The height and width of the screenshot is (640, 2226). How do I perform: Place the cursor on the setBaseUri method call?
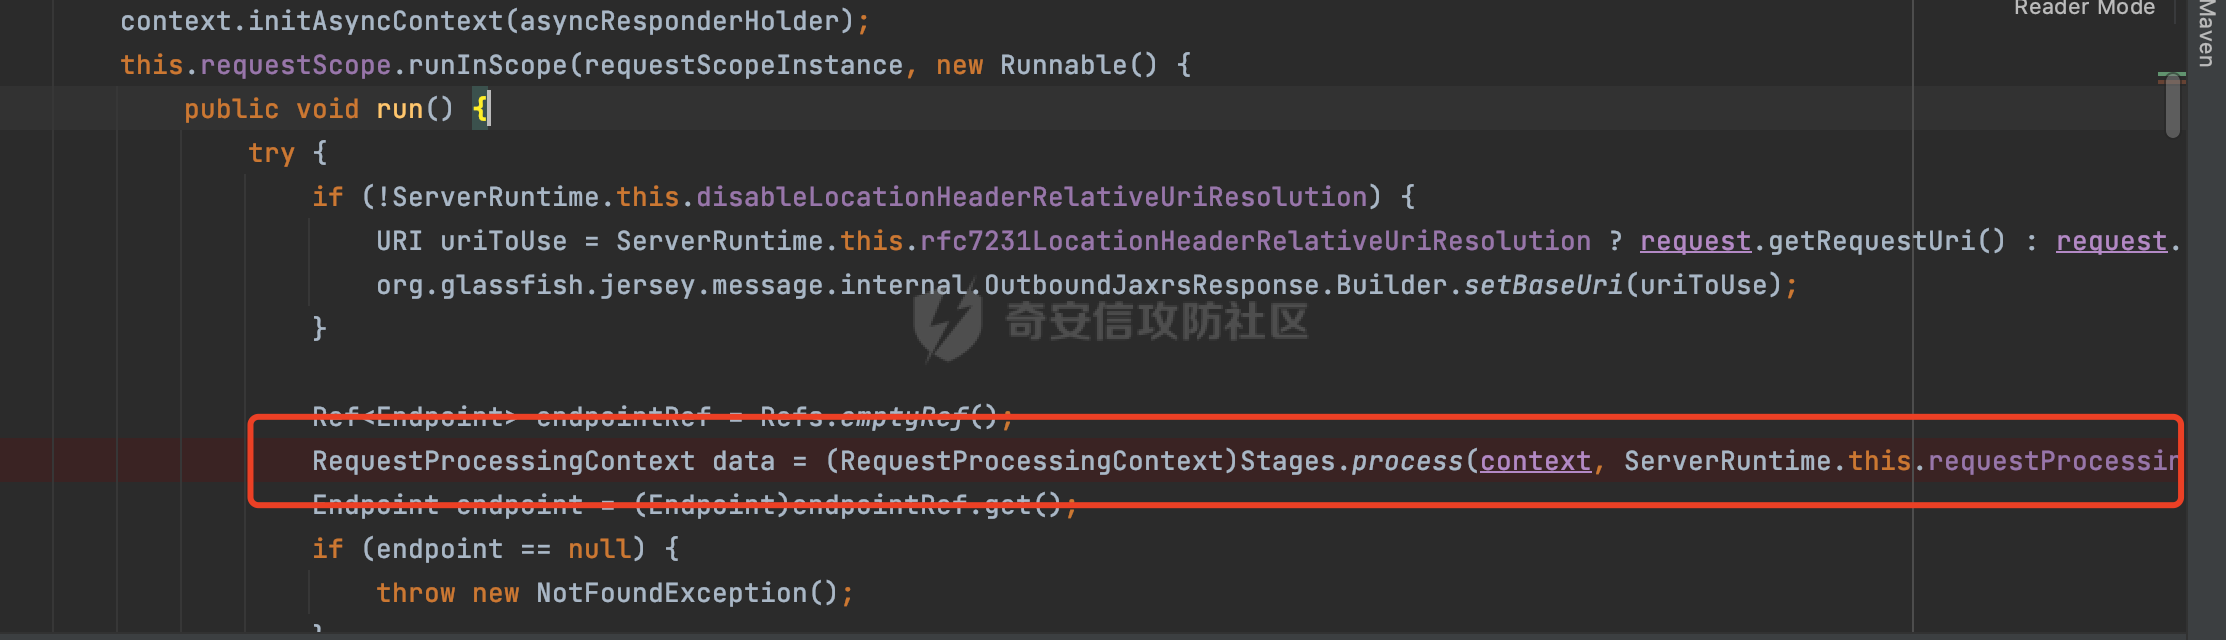pyautogui.click(x=1543, y=285)
